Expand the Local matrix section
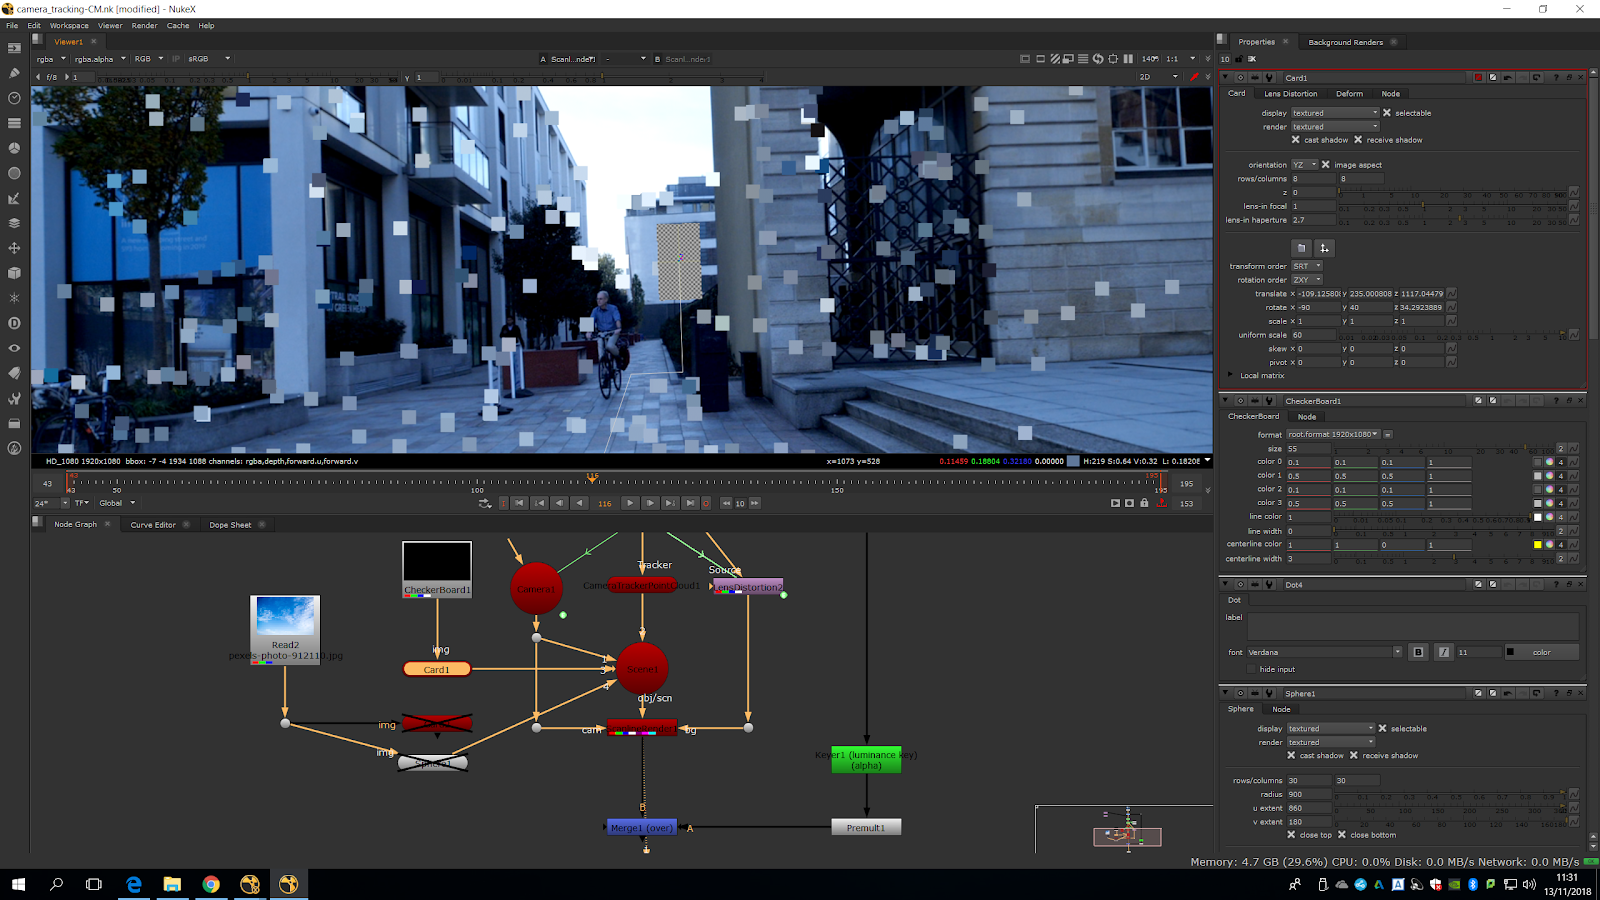The width and height of the screenshot is (1600, 900). pos(1231,376)
